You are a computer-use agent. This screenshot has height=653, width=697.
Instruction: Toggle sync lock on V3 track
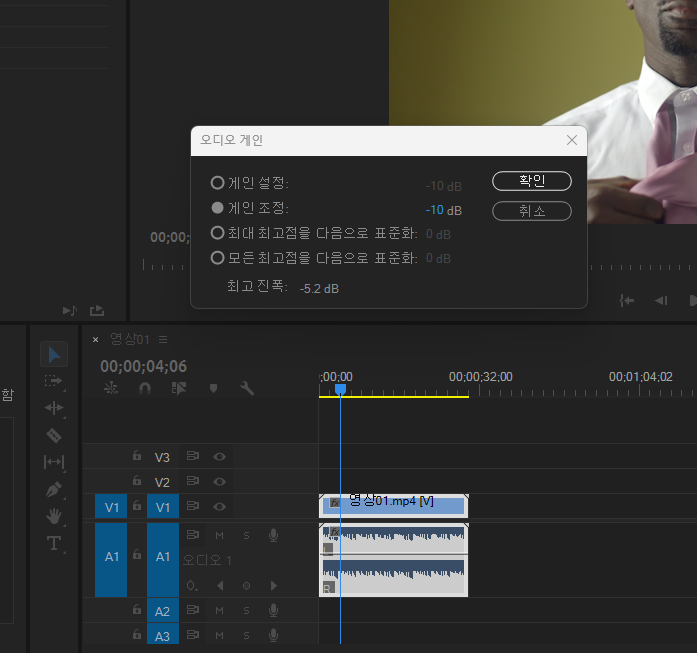pyautogui.click(x=192, y=456)
